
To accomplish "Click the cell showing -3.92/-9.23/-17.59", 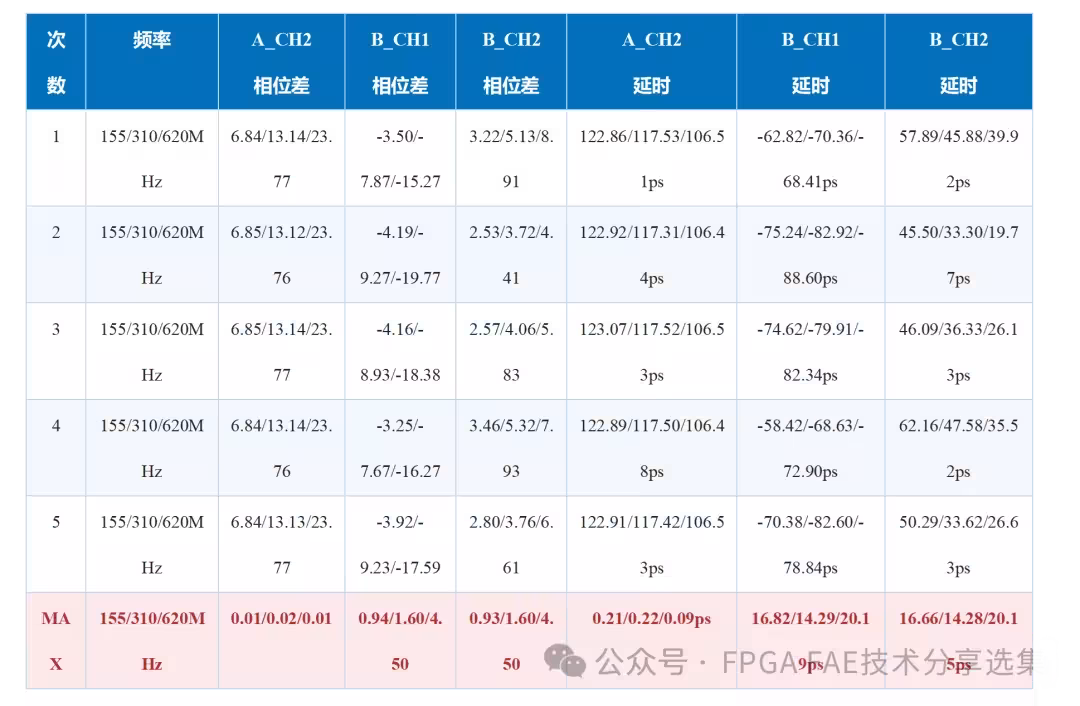I will 400,544.
